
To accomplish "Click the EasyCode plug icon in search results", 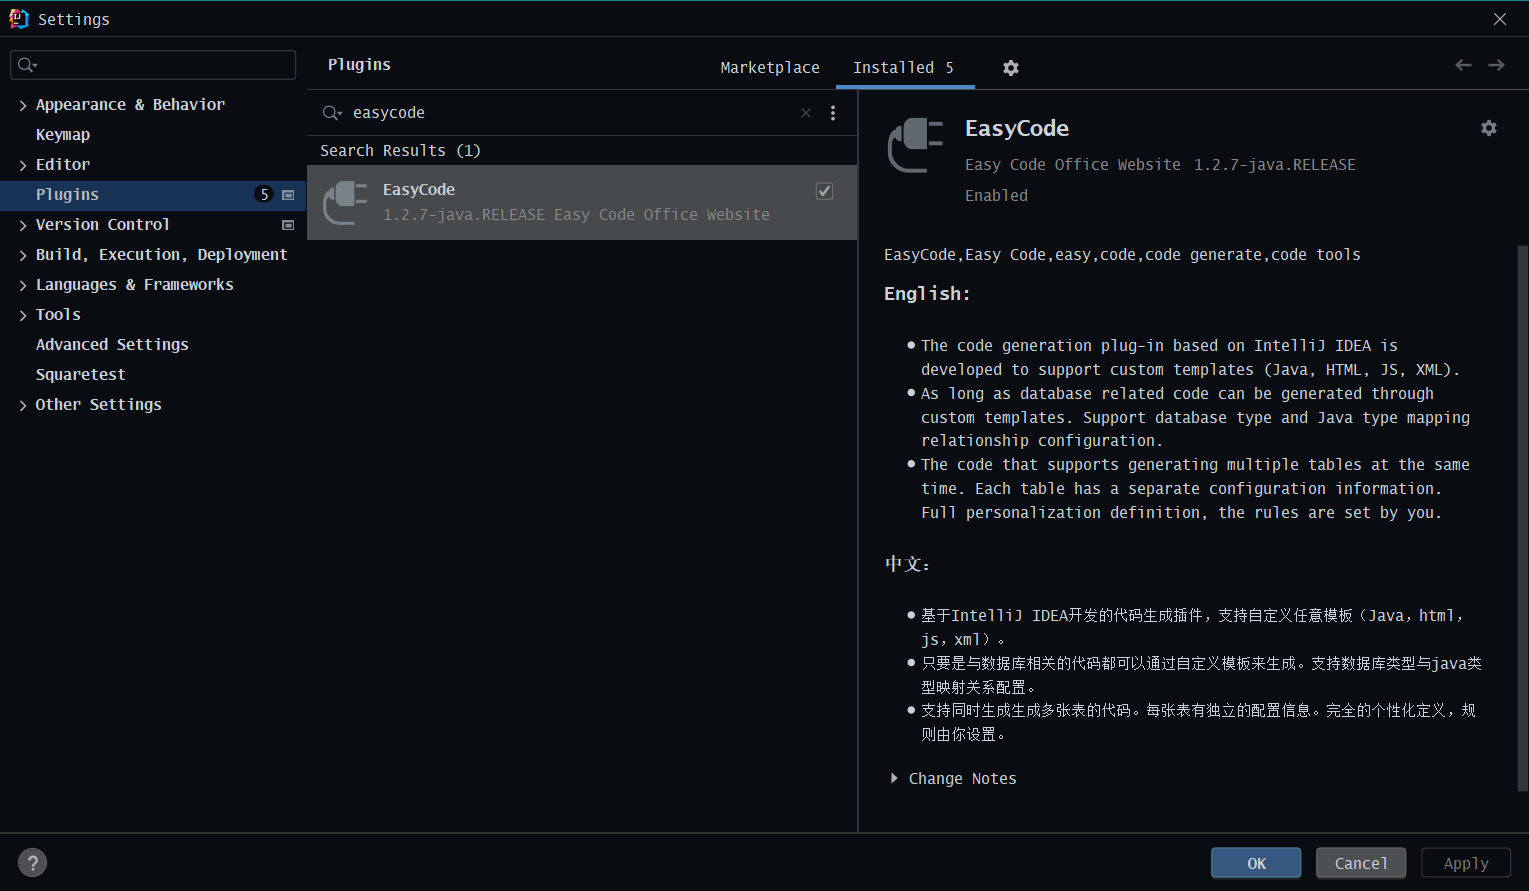I will pyautogui.click(x=345, y=202).
